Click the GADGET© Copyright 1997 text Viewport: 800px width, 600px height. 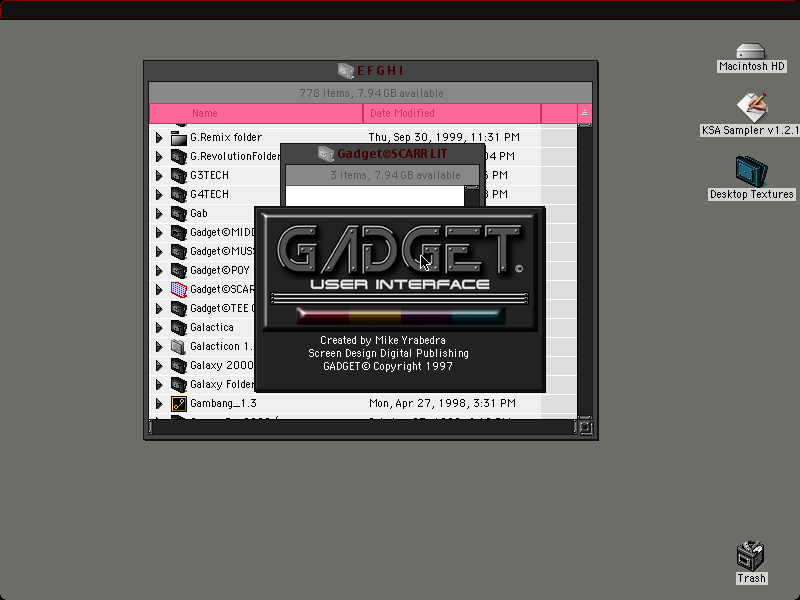(x=388, y=366)
